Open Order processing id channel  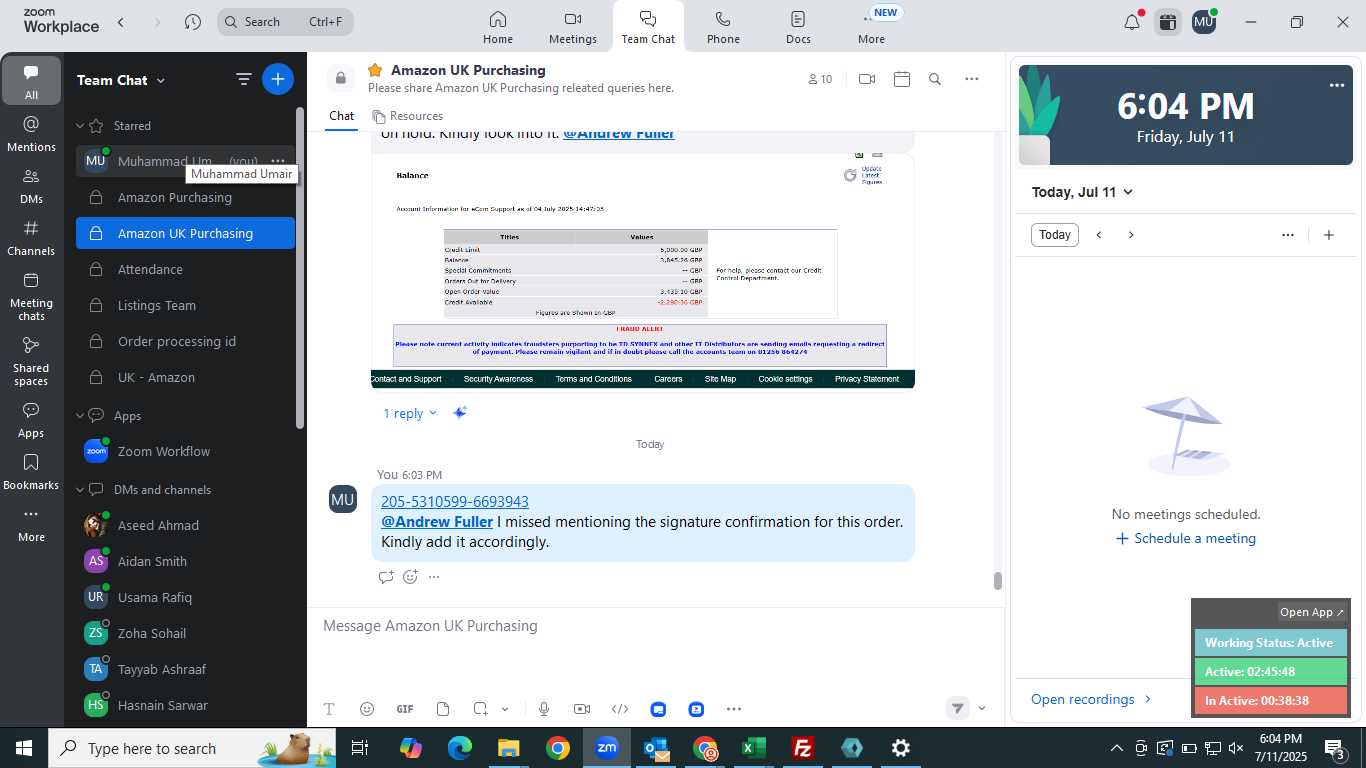point(185,341)
